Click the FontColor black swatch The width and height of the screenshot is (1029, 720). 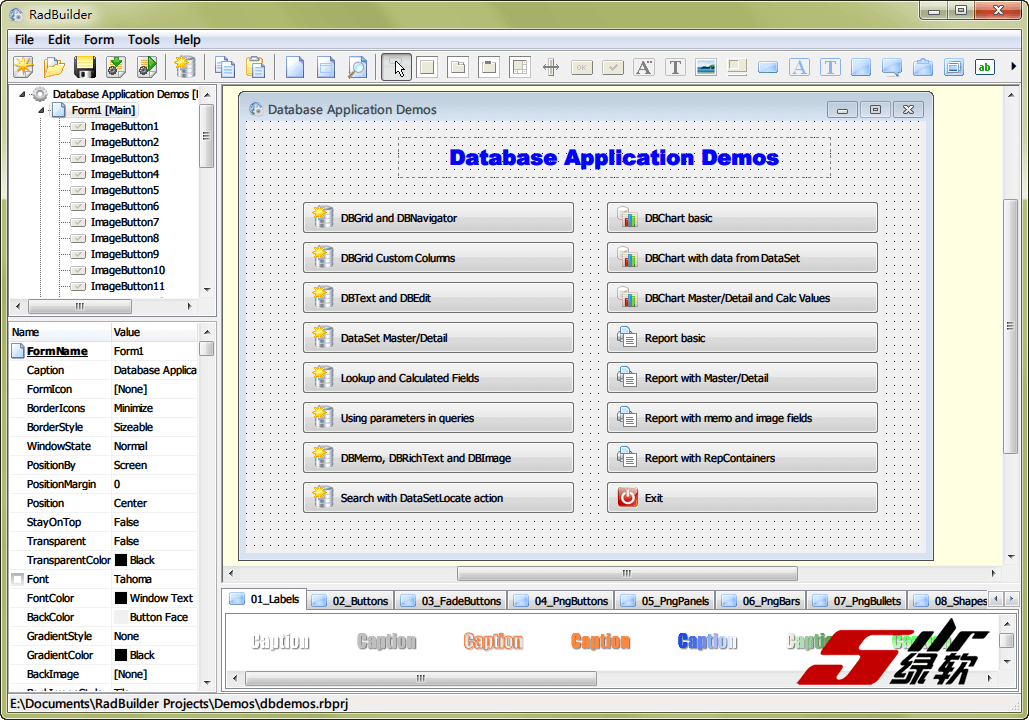[x=121, y=598]
